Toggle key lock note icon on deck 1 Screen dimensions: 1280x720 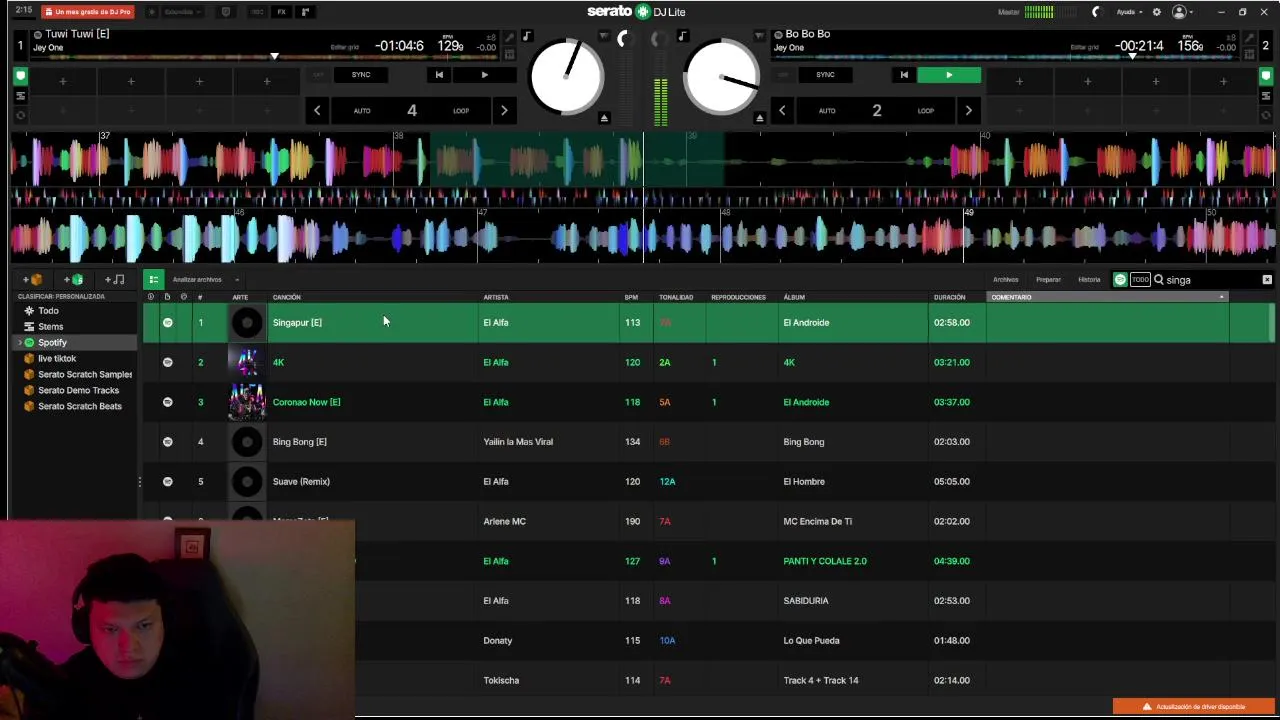527,36
